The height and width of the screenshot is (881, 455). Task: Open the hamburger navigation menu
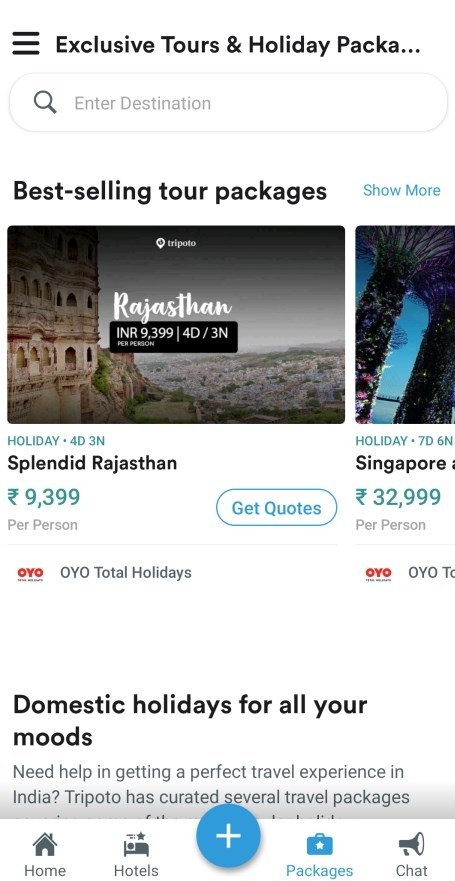pyautogui.click(x=26, y=44)
